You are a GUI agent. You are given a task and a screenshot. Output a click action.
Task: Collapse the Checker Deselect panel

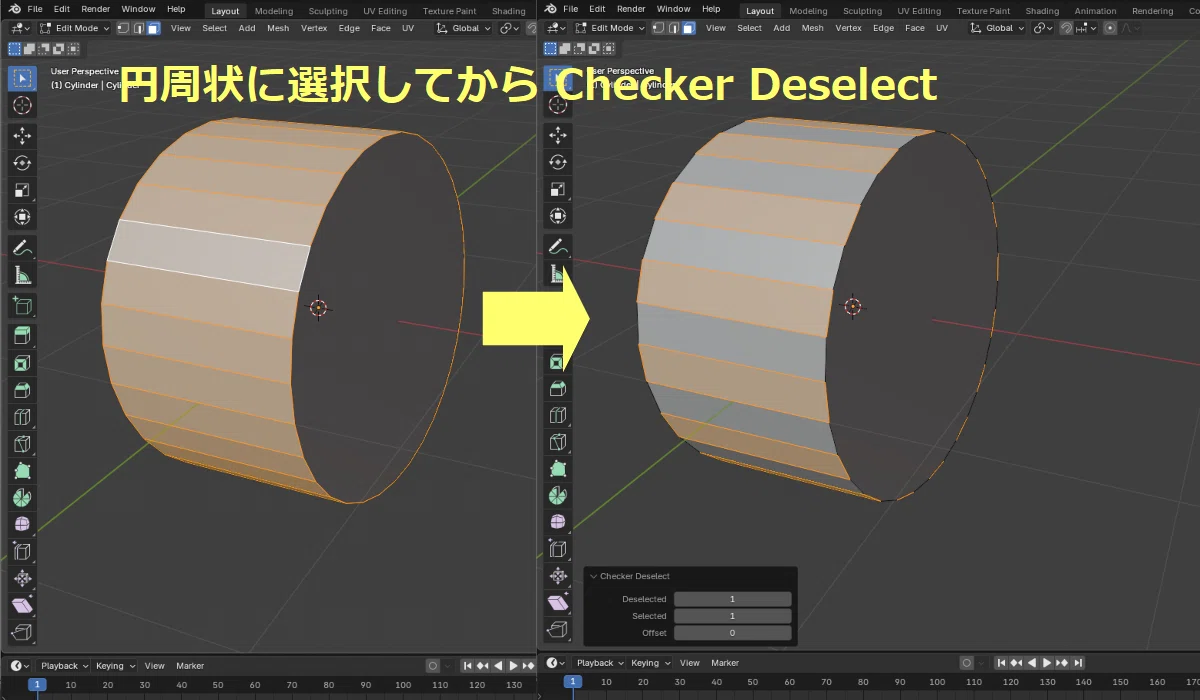point(593,576)
